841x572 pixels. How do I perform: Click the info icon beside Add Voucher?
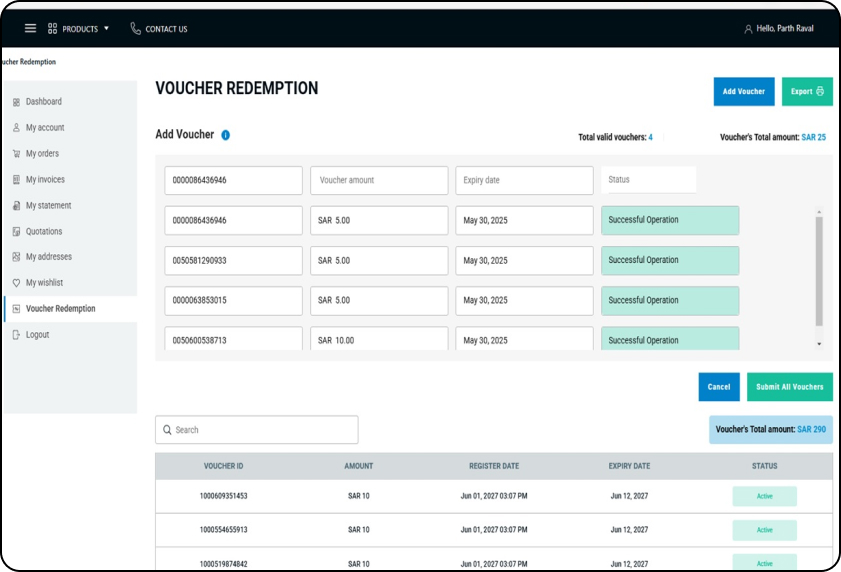226,135
